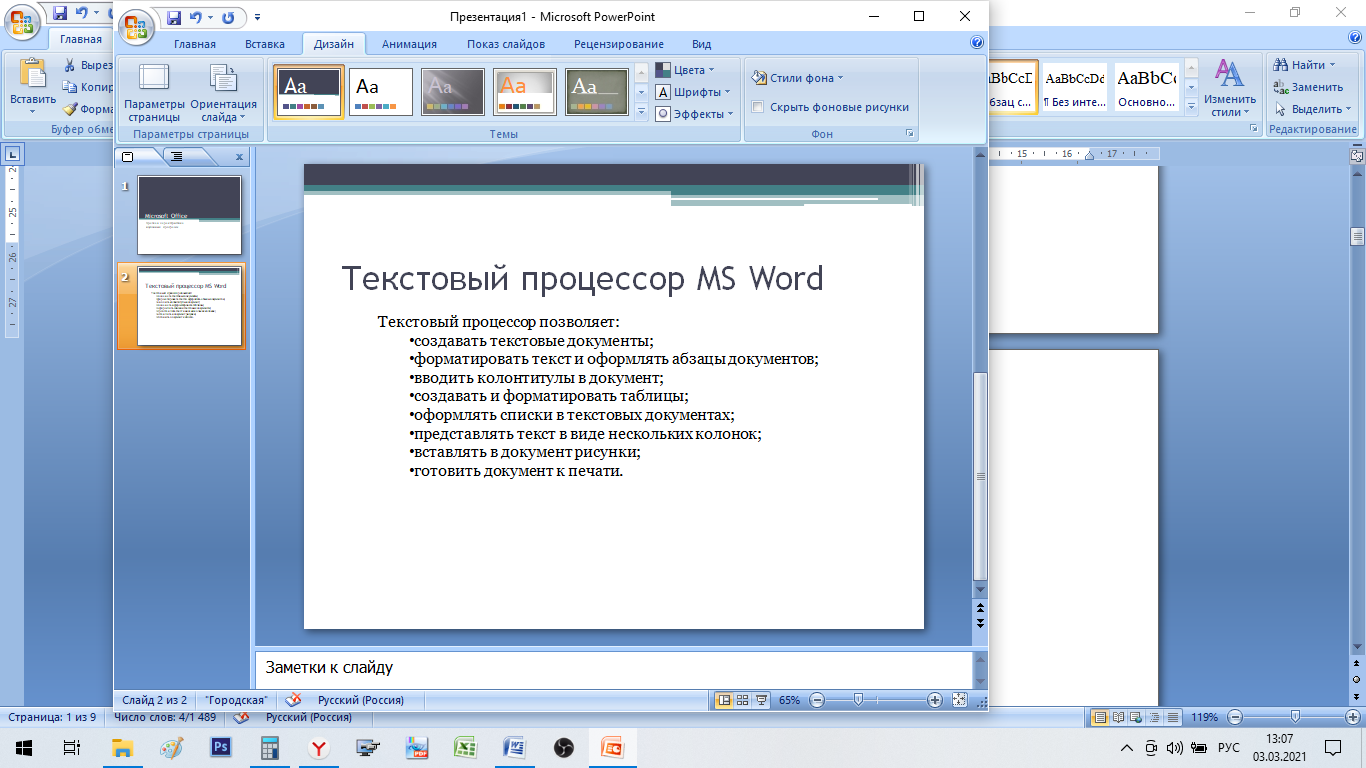The image size is (1366, 768).
Task: Open PowerPoint quick access toolbar customize arrow
Action: (x=257, y=17)
